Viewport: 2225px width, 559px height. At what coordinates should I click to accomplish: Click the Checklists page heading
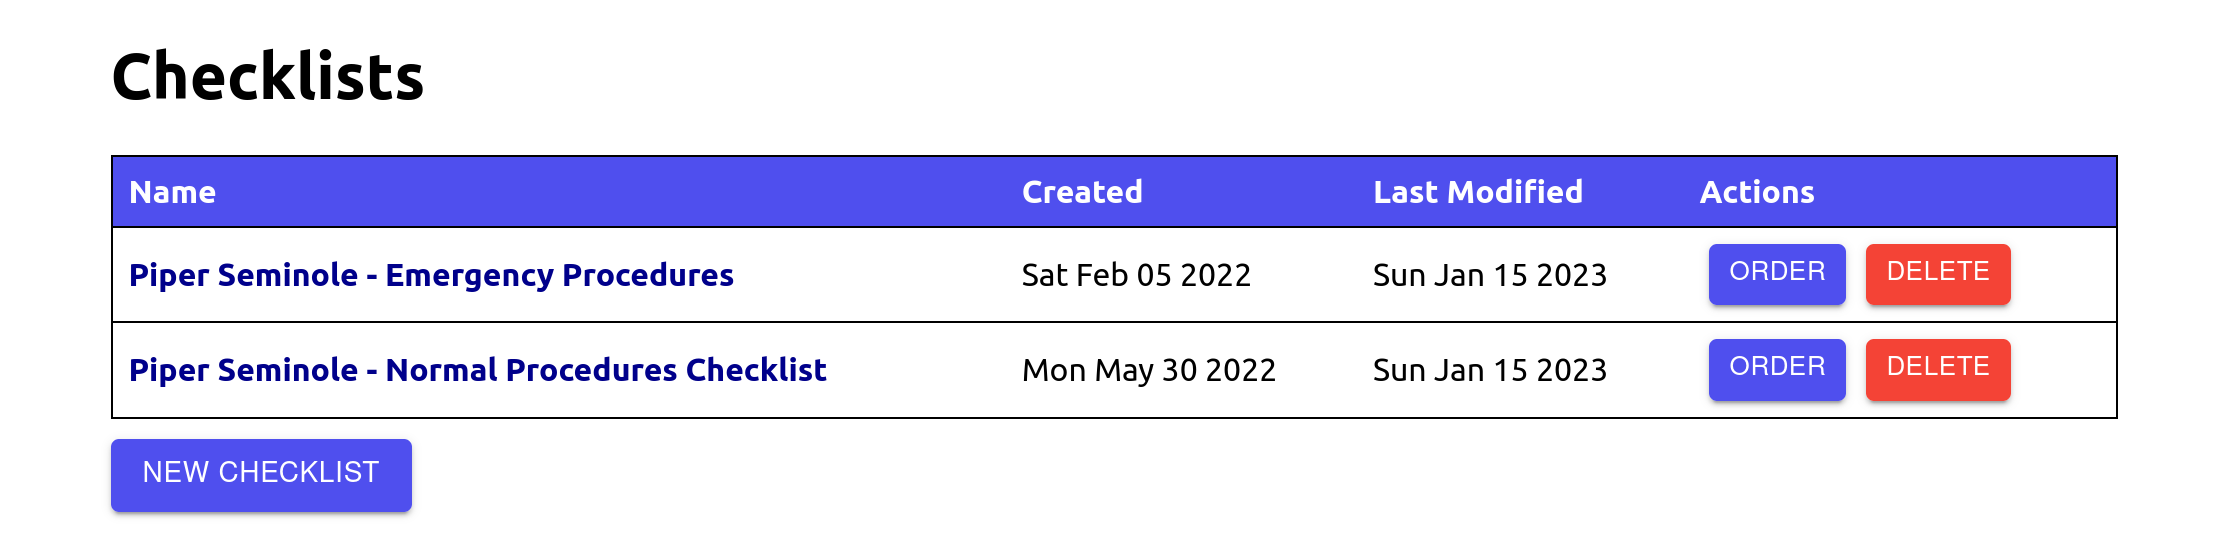(268, 77)
